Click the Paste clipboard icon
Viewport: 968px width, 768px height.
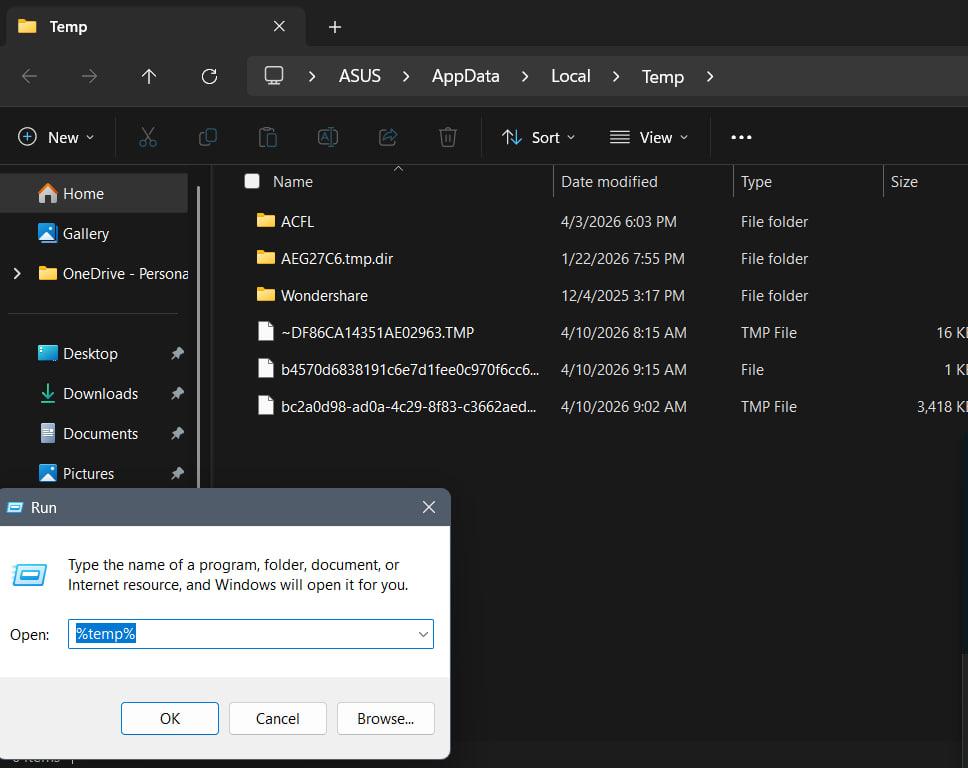click(267, 137)
